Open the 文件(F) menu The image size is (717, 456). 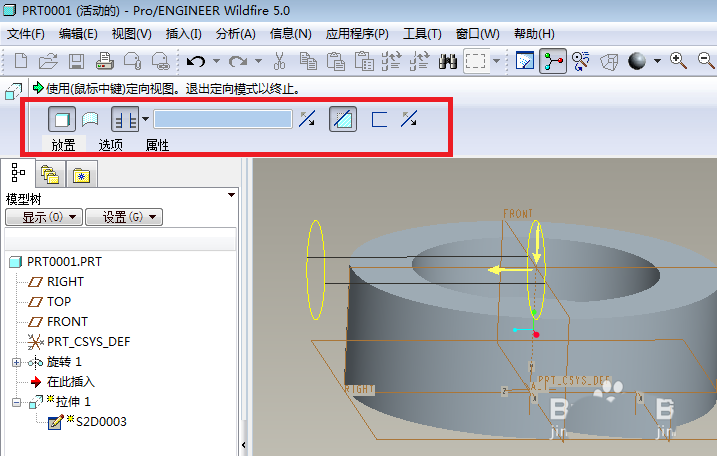pos(26,33)
